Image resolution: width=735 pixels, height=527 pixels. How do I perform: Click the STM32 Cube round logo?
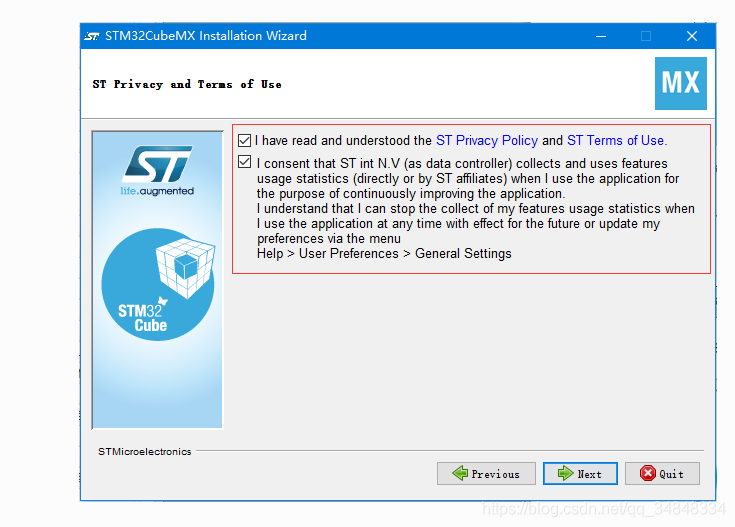[x=158, y=284]
